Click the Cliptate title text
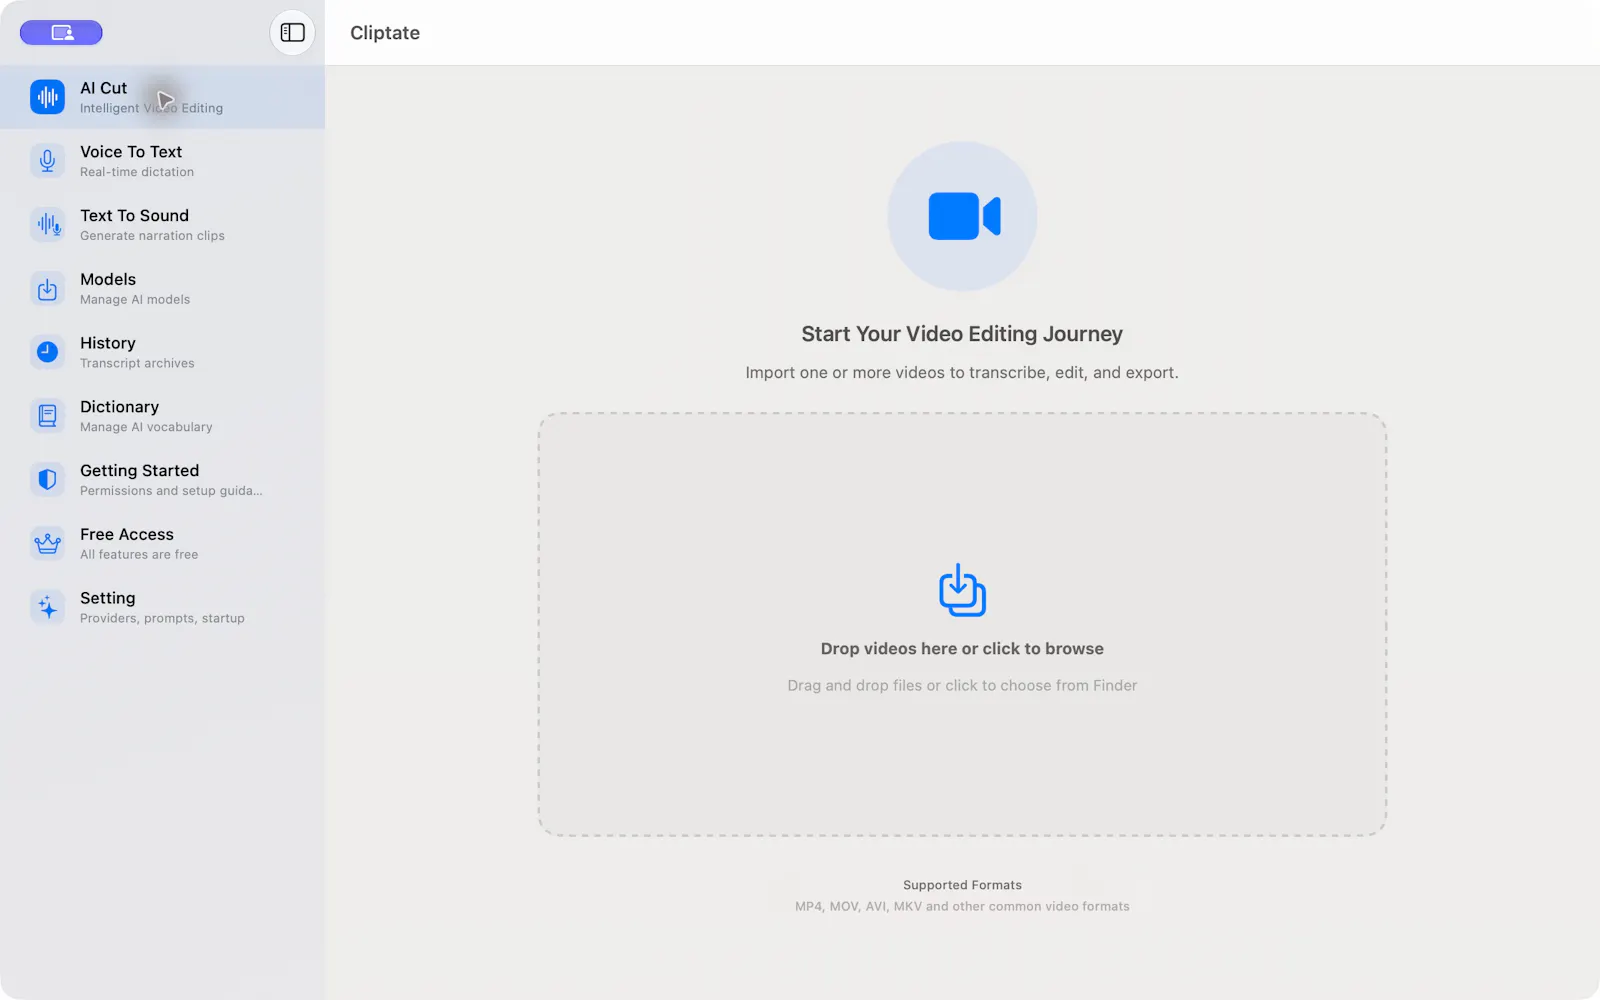Image resolution: width=1600 pixels, height=1000 pixels. point(385,33)
